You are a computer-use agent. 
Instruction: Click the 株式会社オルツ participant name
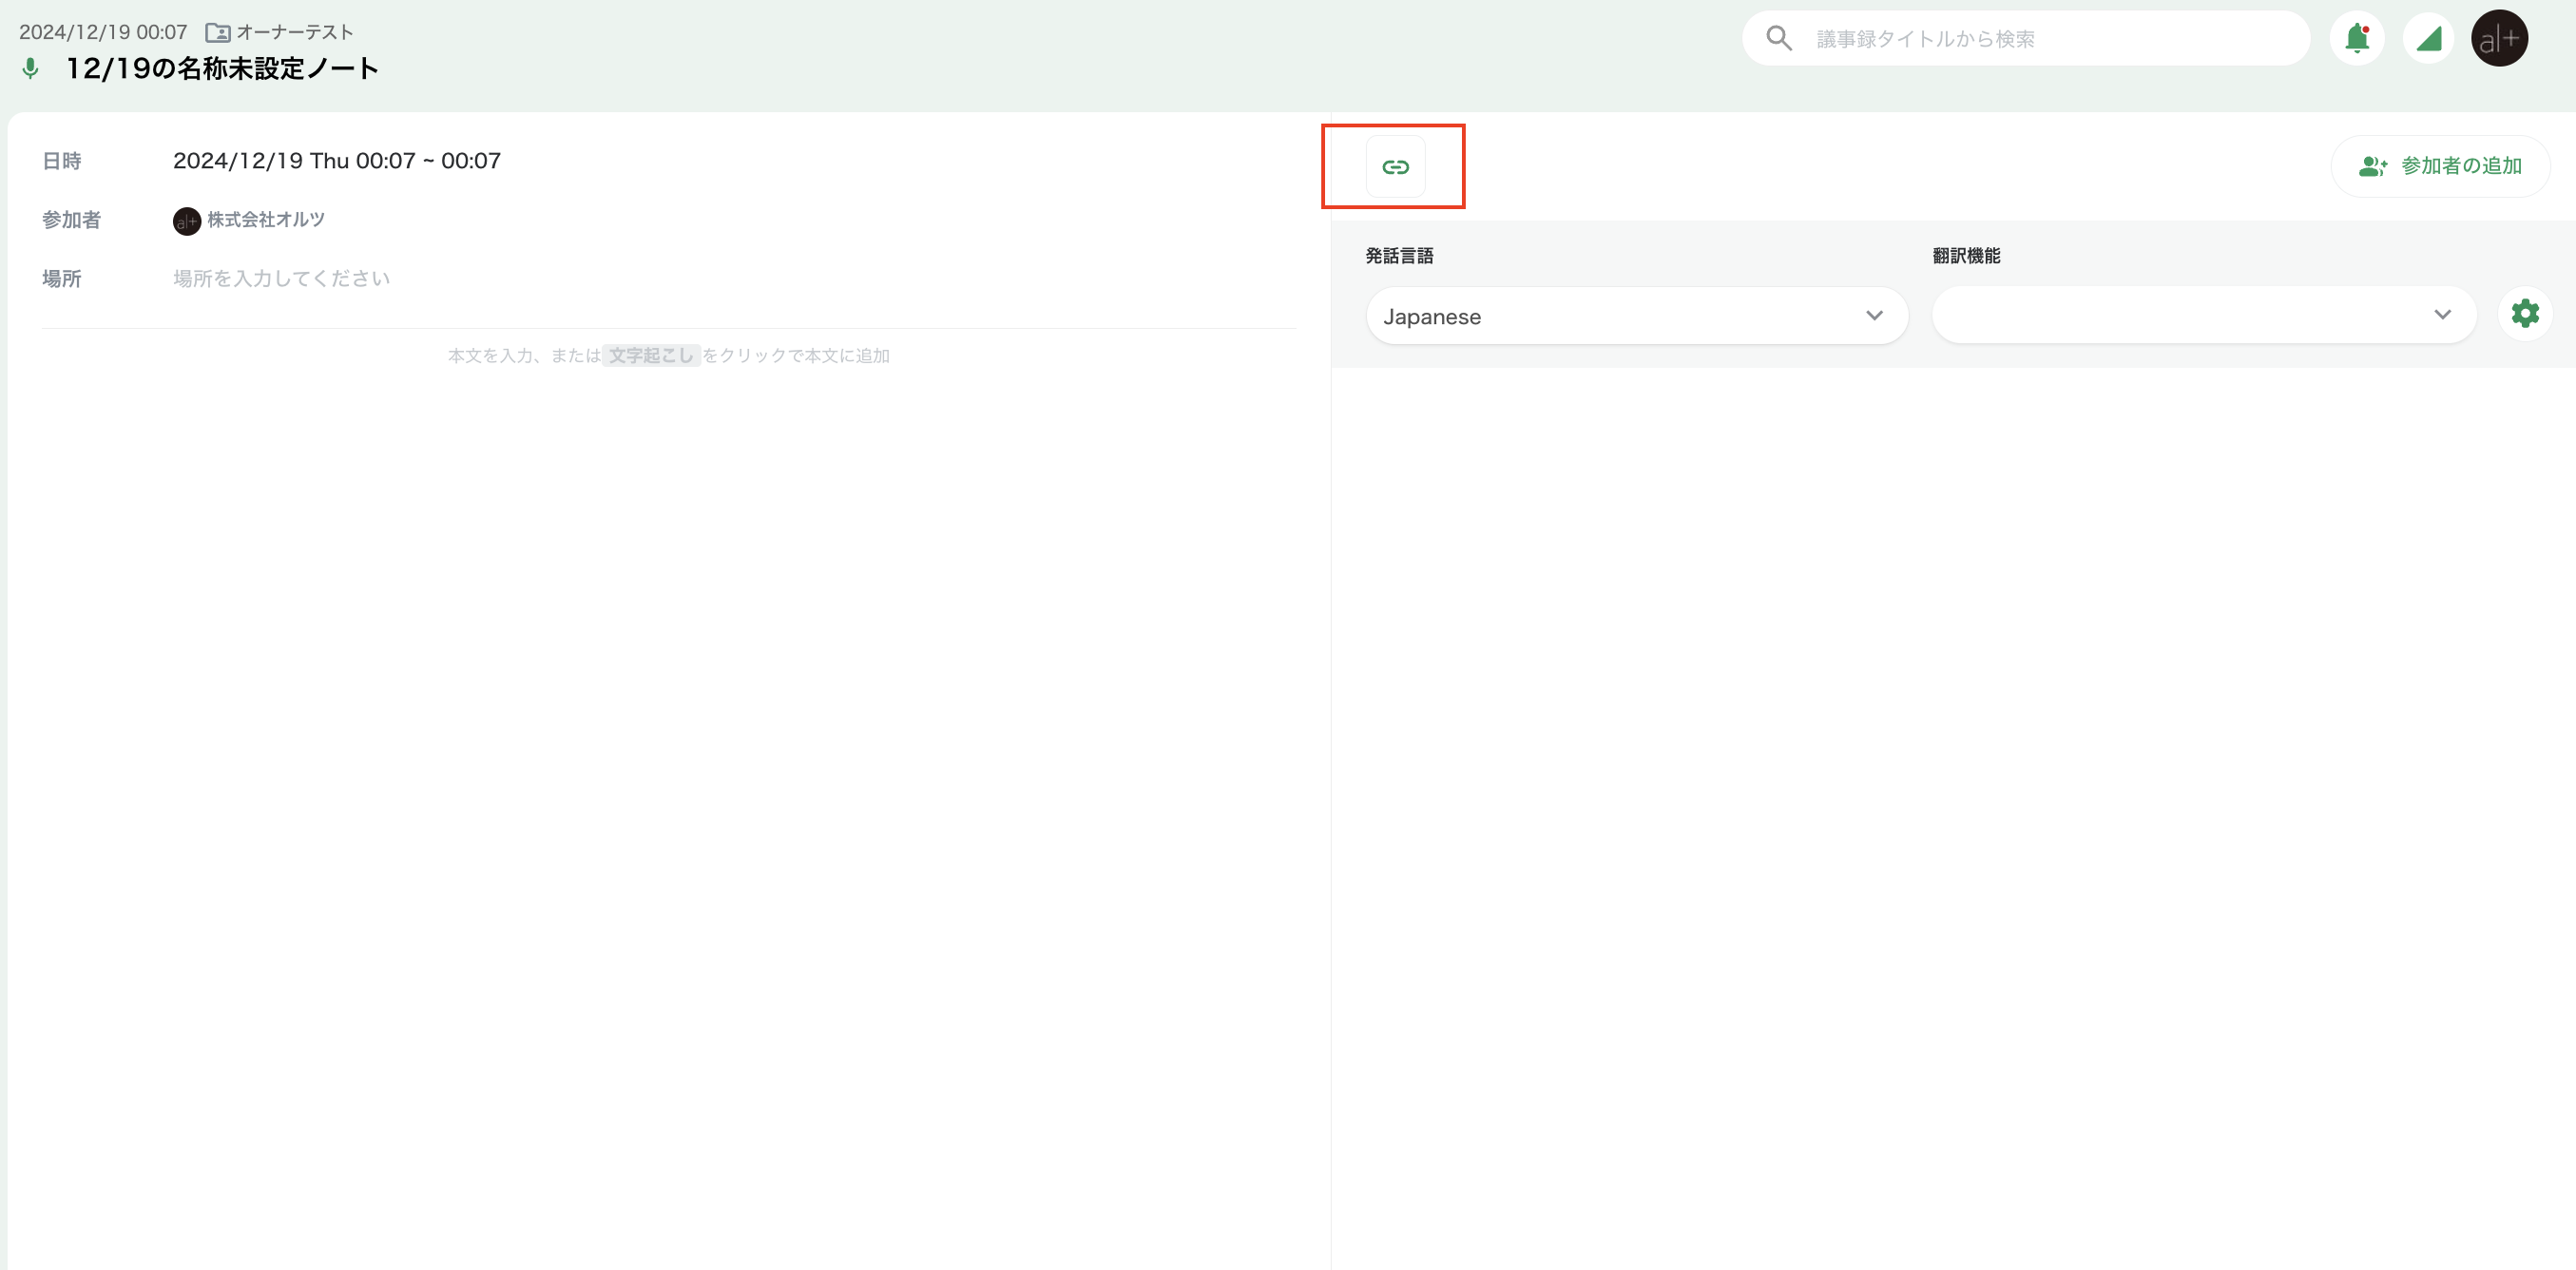(266, 220)
